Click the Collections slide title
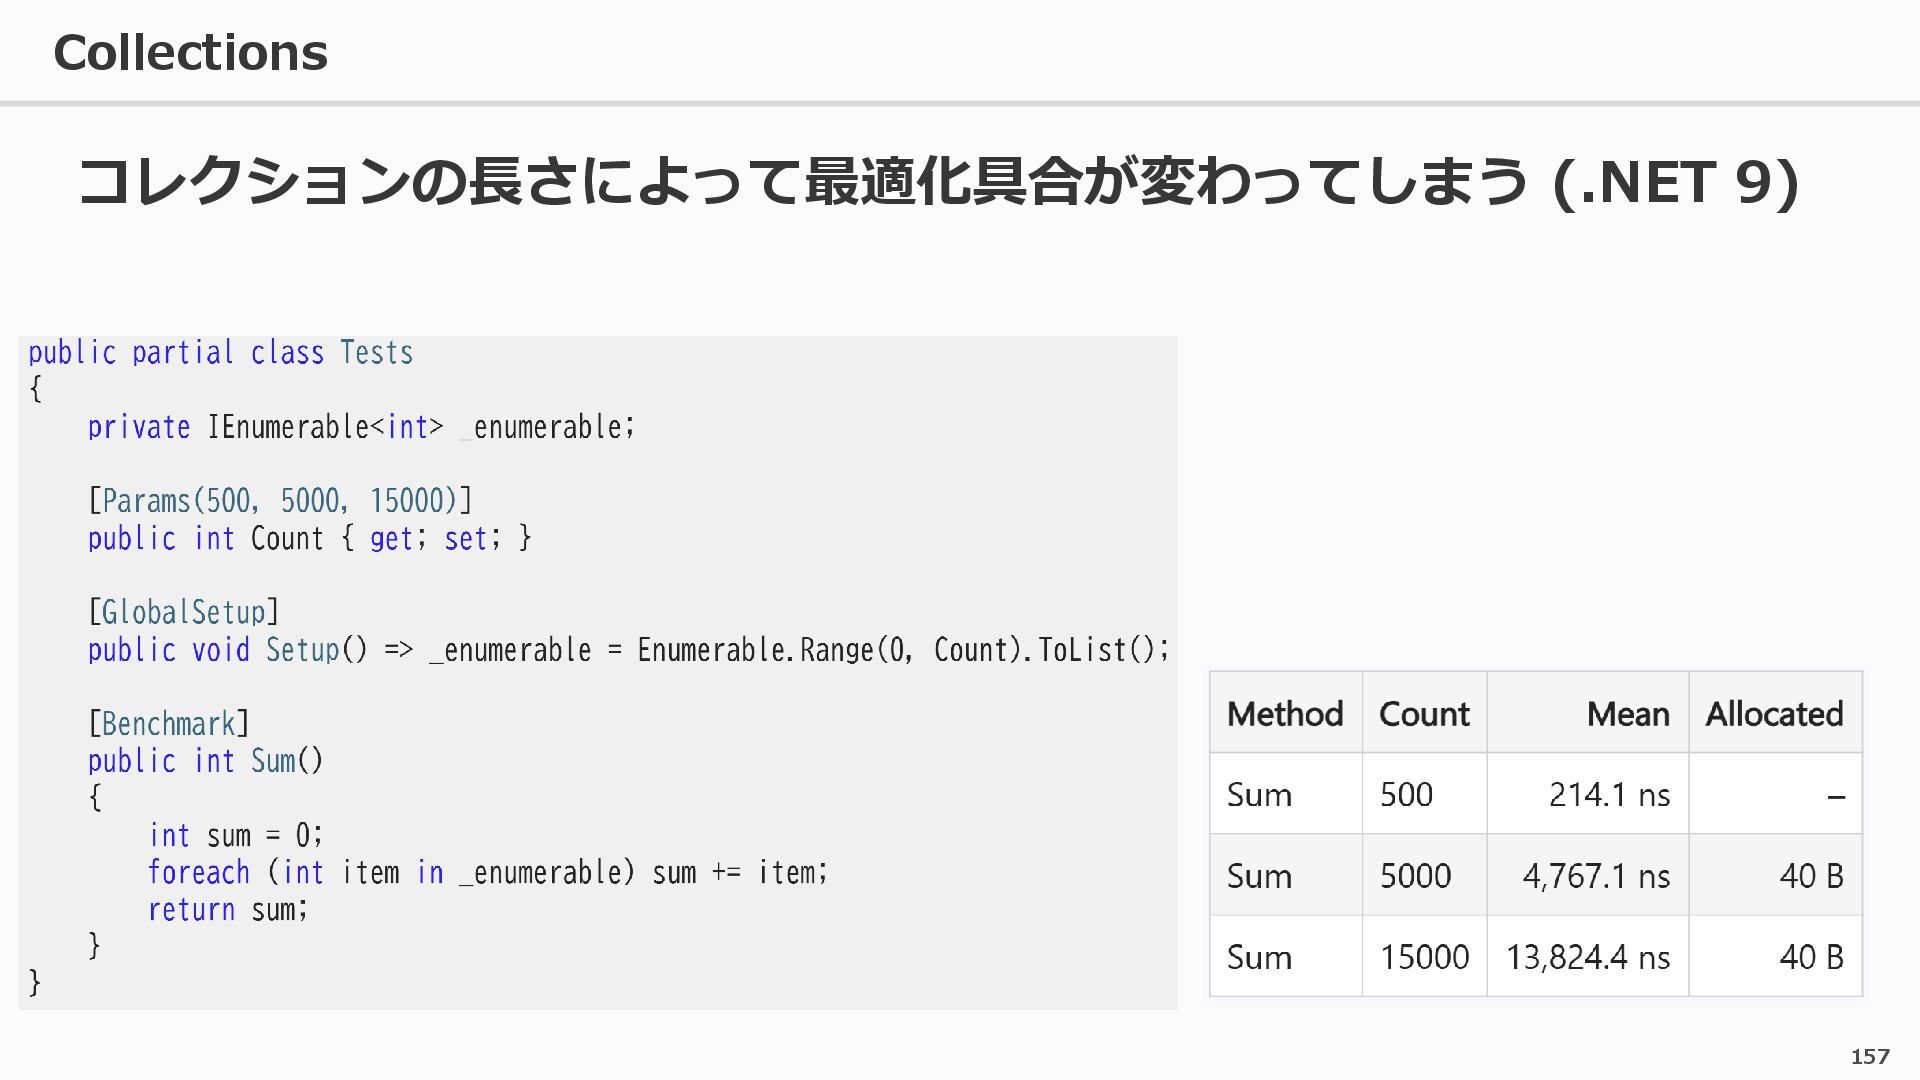 coord(190,52)
